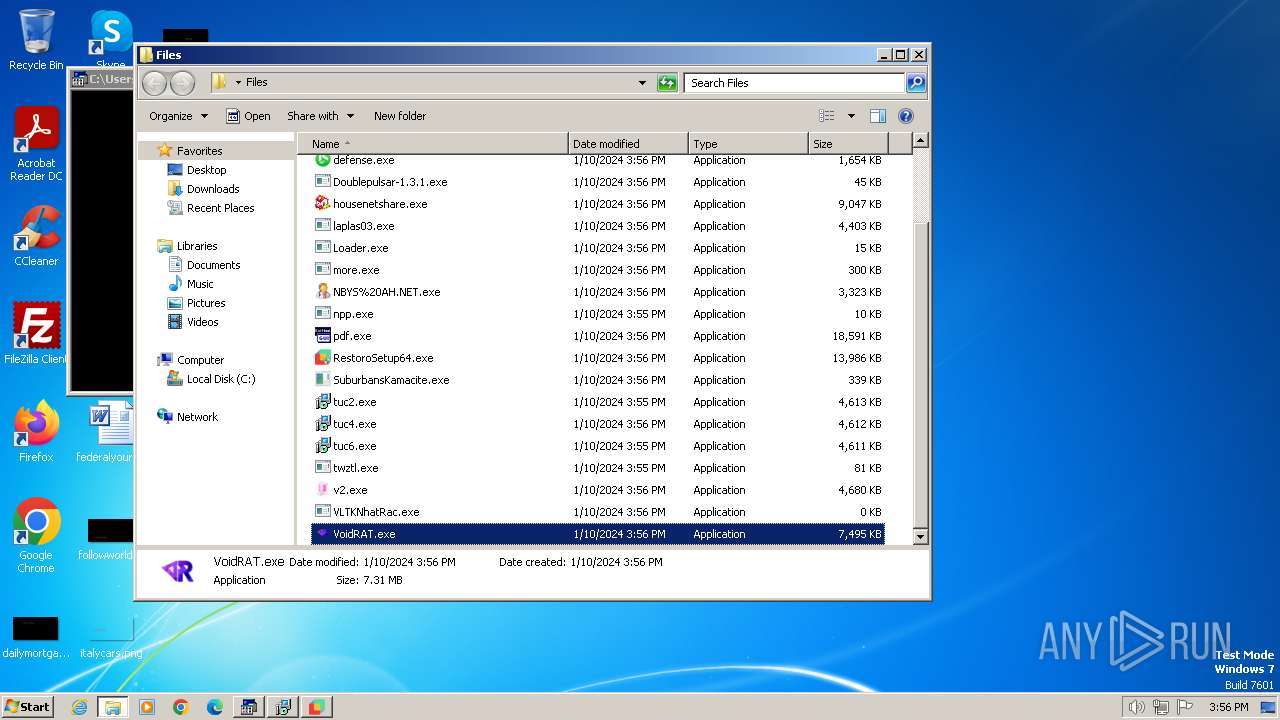Open the Share with dropdown menu

(320, 116)
